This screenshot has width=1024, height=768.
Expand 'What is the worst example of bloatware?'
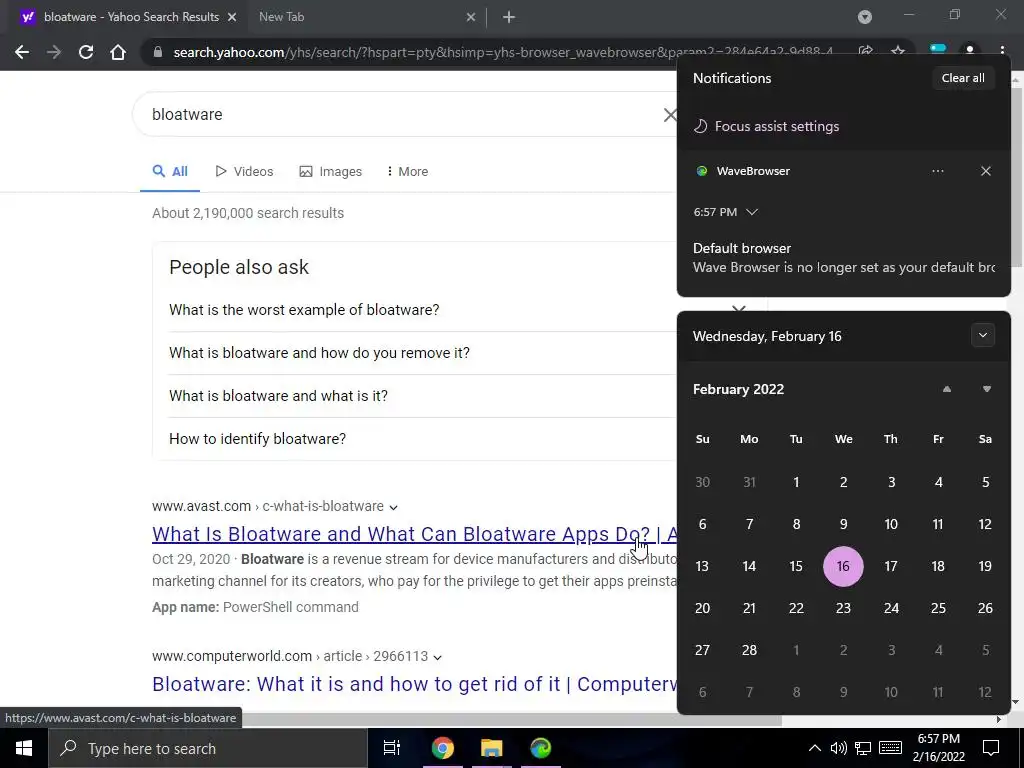tap(422, 310)
